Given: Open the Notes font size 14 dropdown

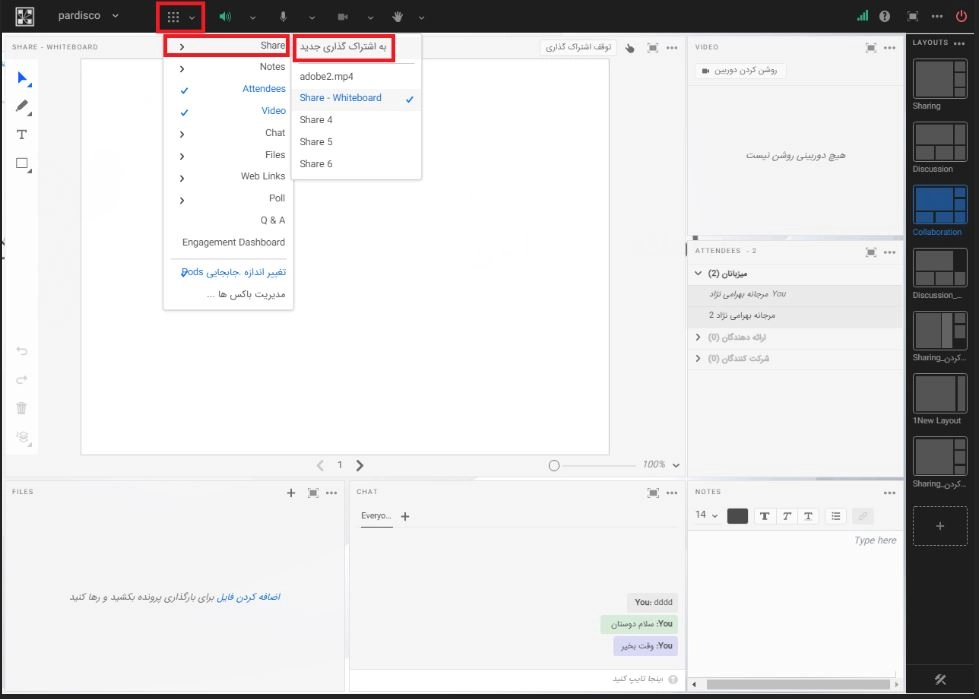Looking at the screenshot, I should point(706,516).
